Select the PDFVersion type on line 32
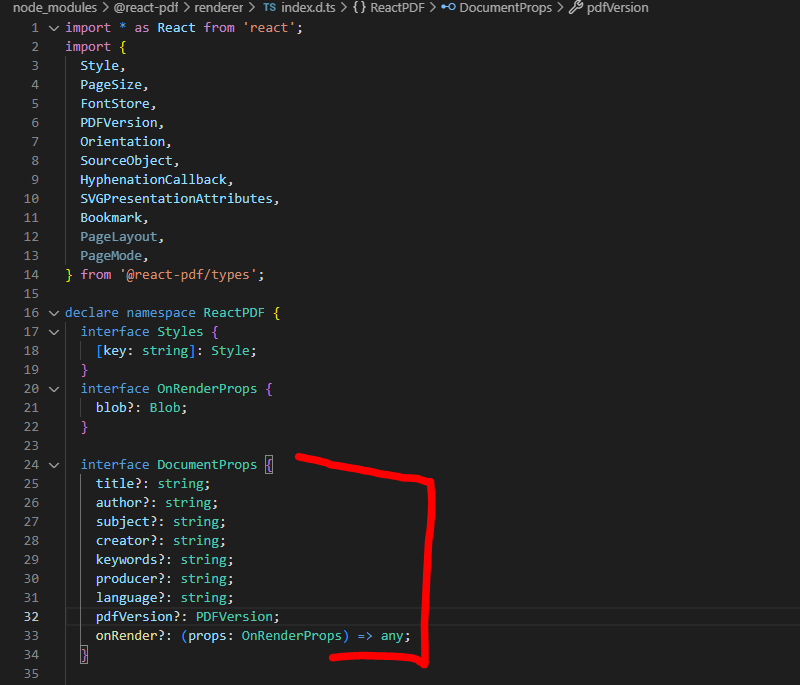This screenshot has width=800, height=685. [x=234, y=616]
